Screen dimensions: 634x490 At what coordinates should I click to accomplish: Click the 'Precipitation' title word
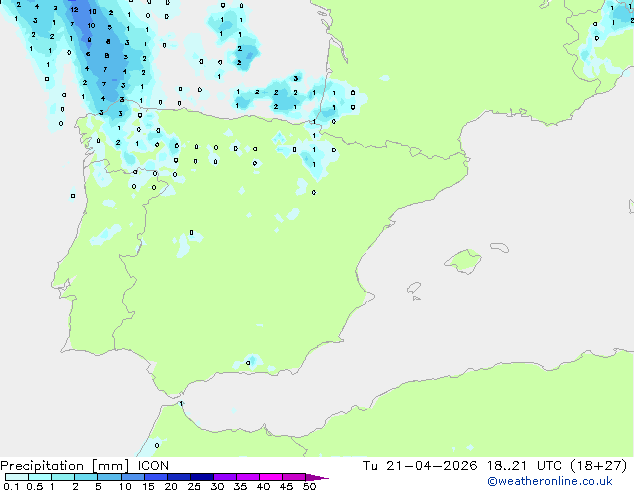point(42,466)
